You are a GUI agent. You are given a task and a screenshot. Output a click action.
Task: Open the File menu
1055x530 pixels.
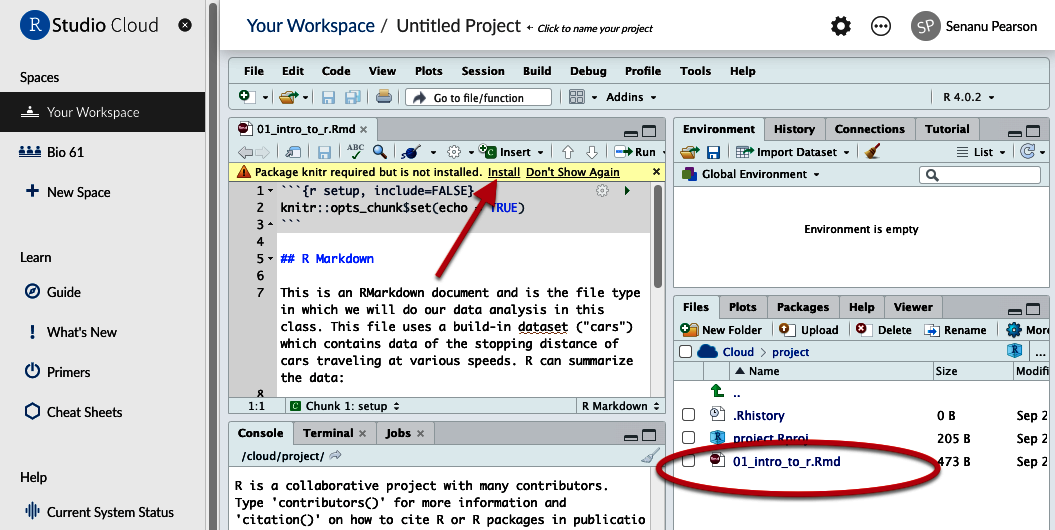(x=254, y=71)
